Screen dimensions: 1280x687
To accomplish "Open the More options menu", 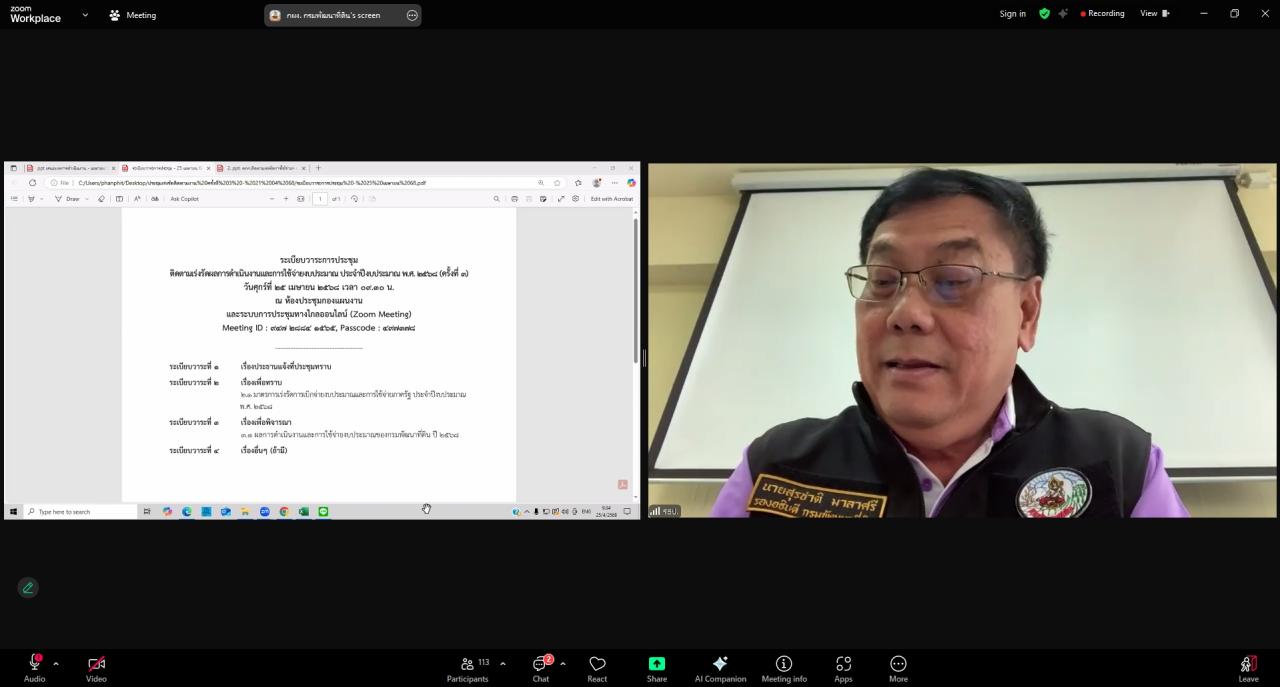I will pyautogui.click(x=898, y=668).
